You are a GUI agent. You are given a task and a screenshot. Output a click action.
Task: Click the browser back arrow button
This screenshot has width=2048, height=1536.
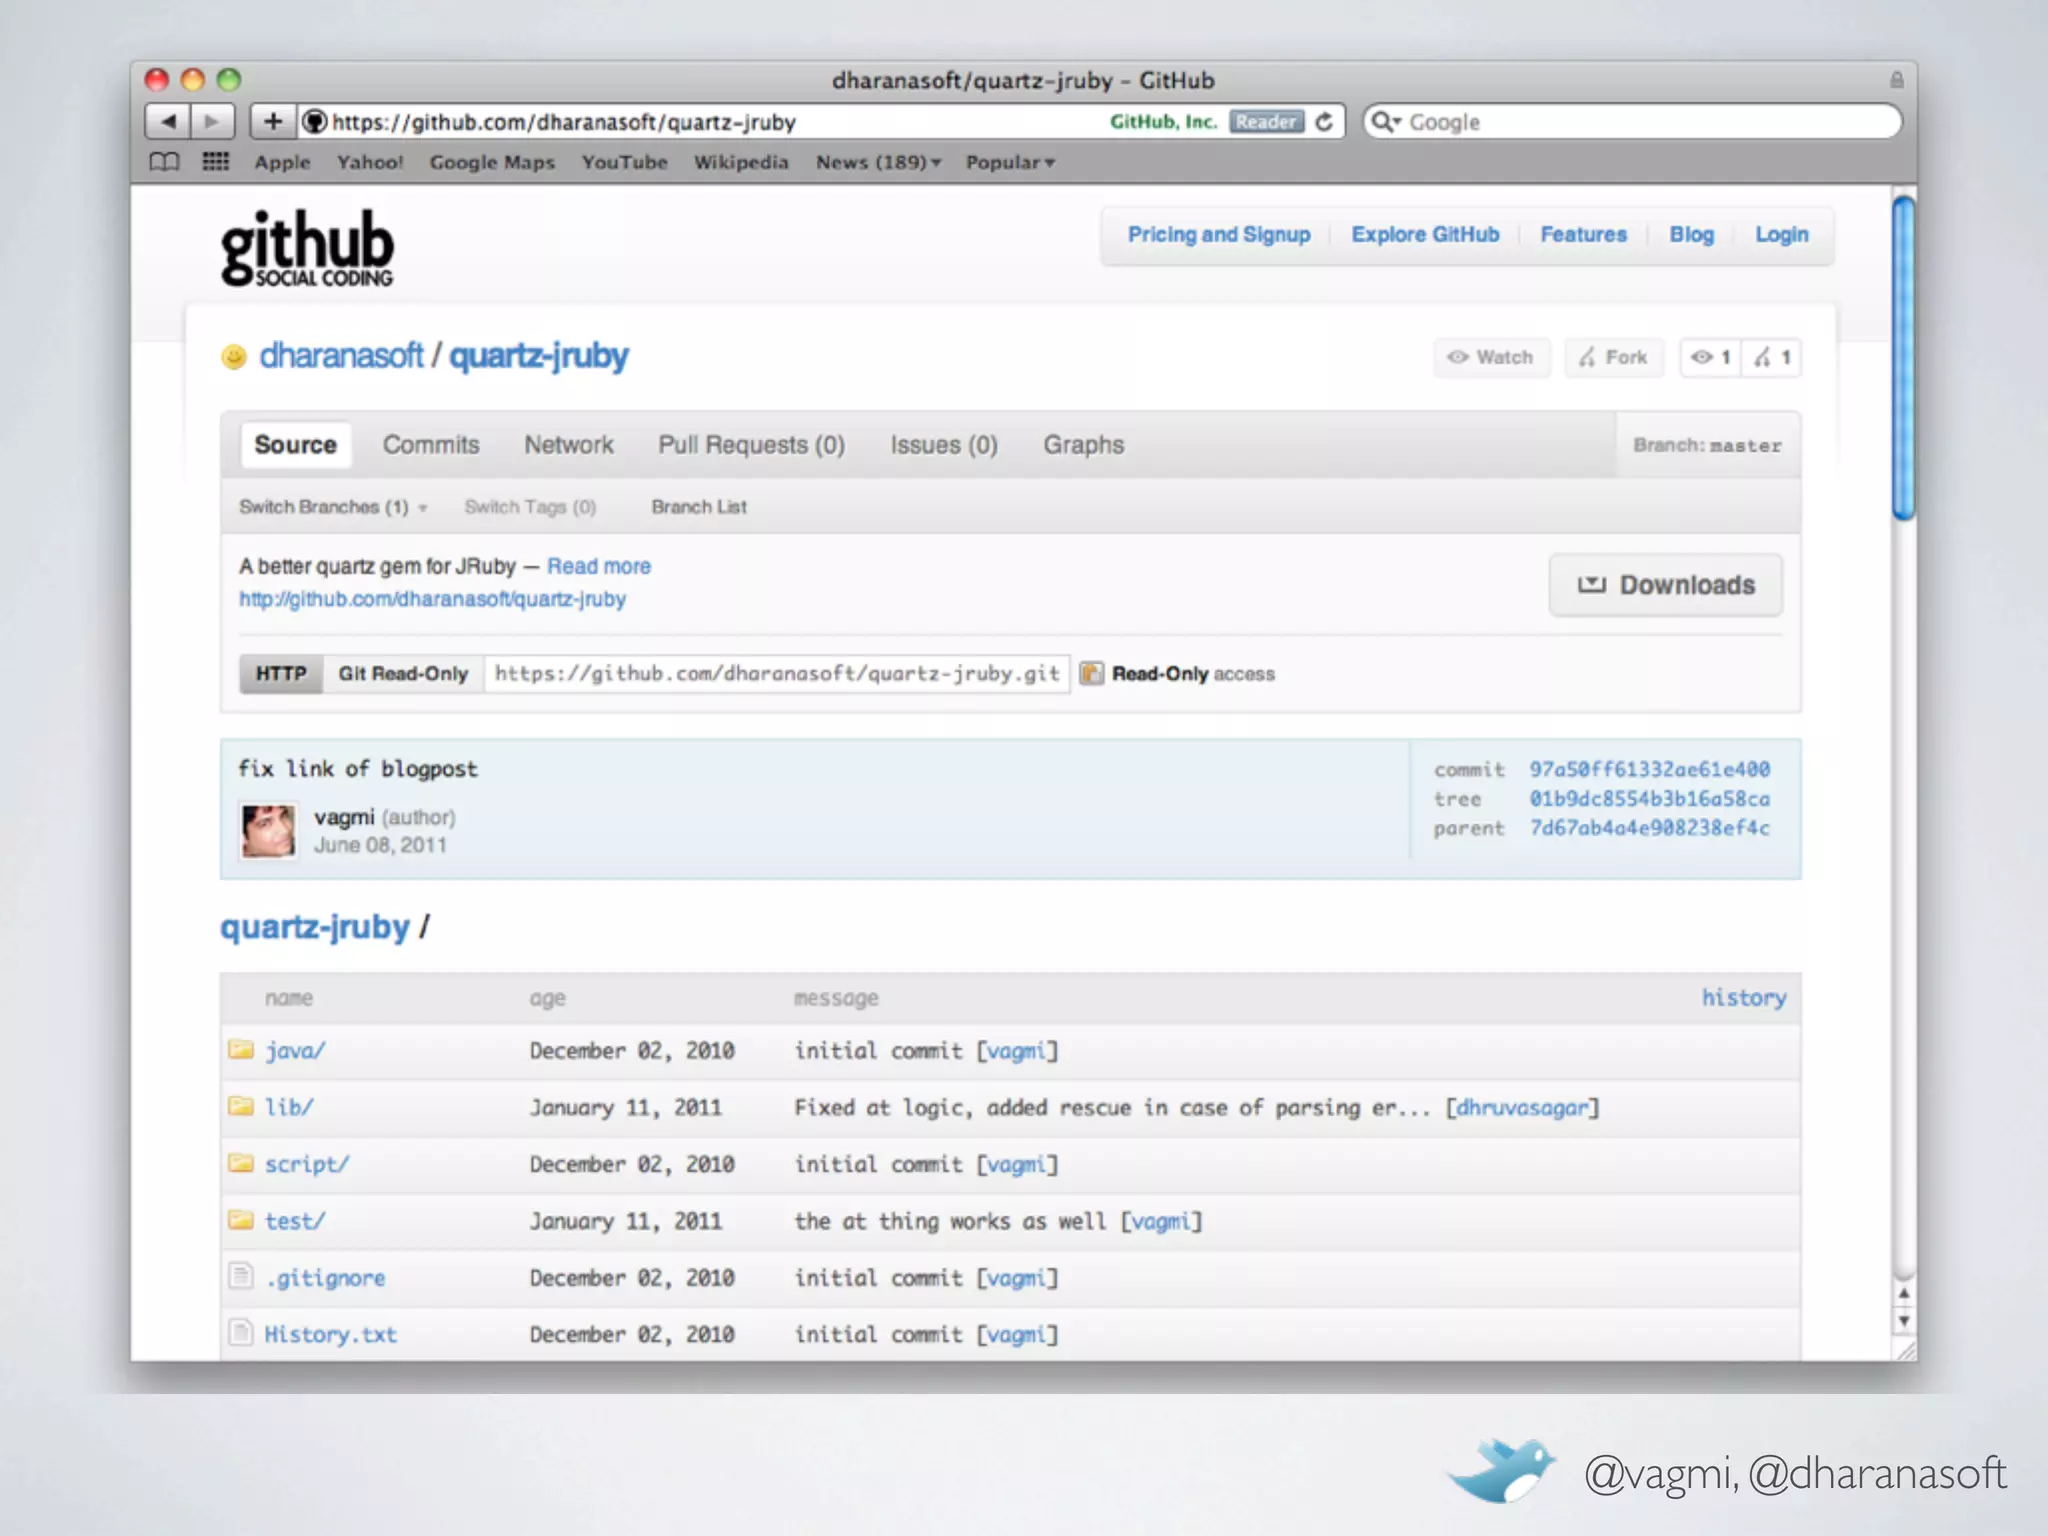168,121
